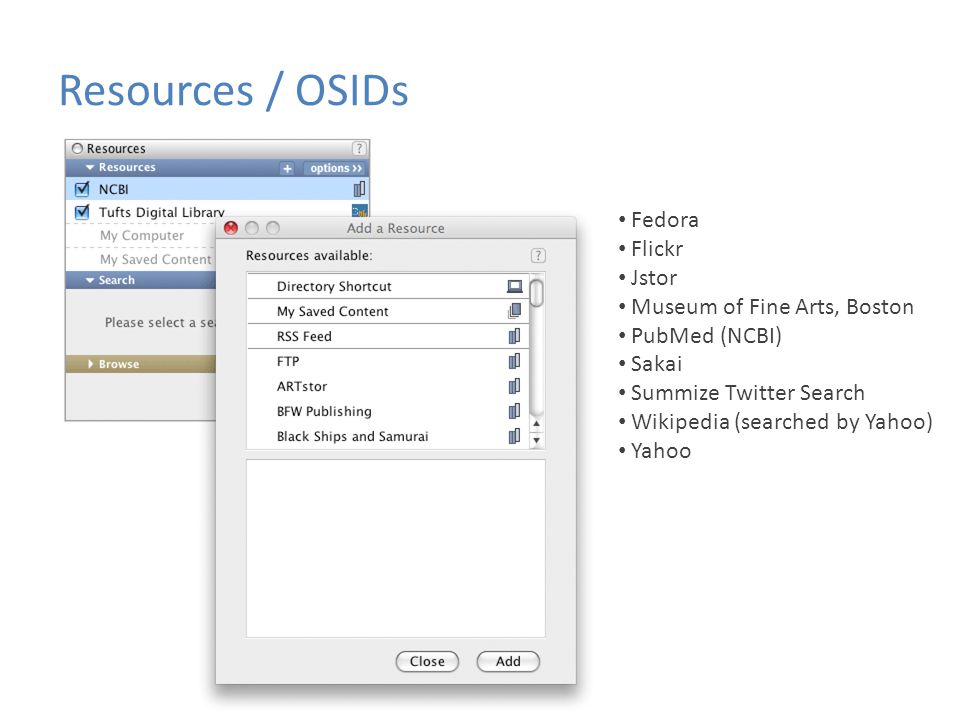This screenshot has width=960, height=720.
Task: Uncheck the NCBI checkbox
Action: click(81, 189)
